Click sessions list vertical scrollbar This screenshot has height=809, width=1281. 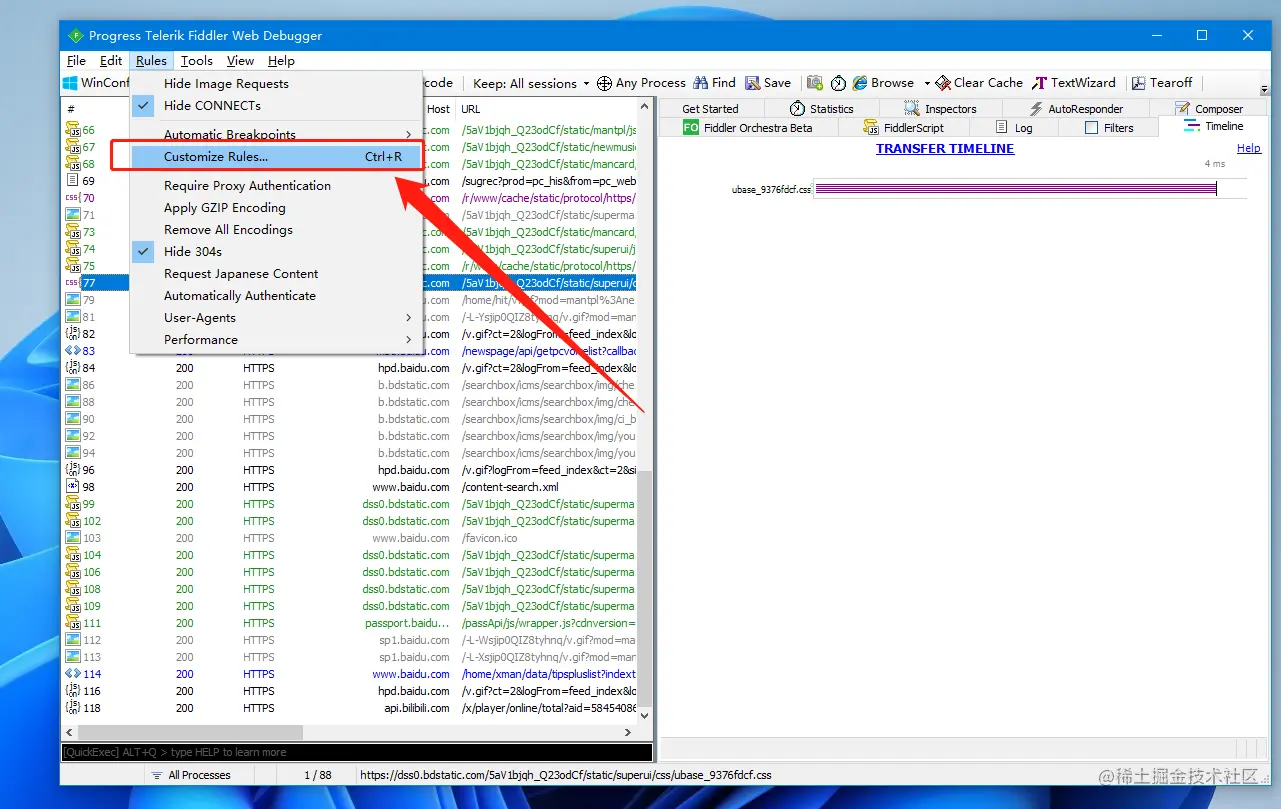click(x=645, y=589)
